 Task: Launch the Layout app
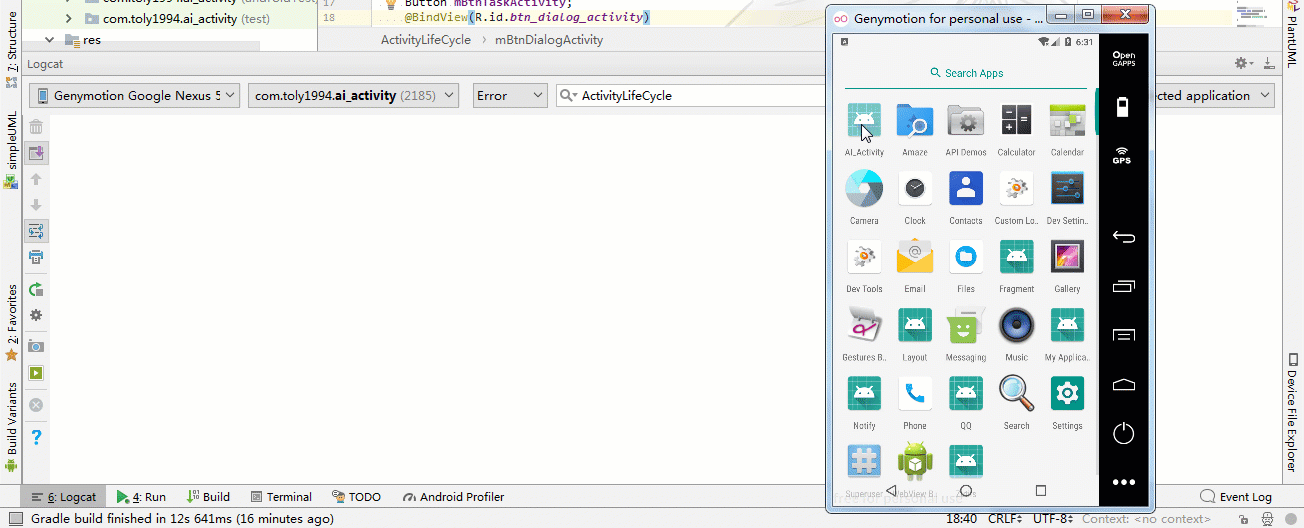[914, 326]
